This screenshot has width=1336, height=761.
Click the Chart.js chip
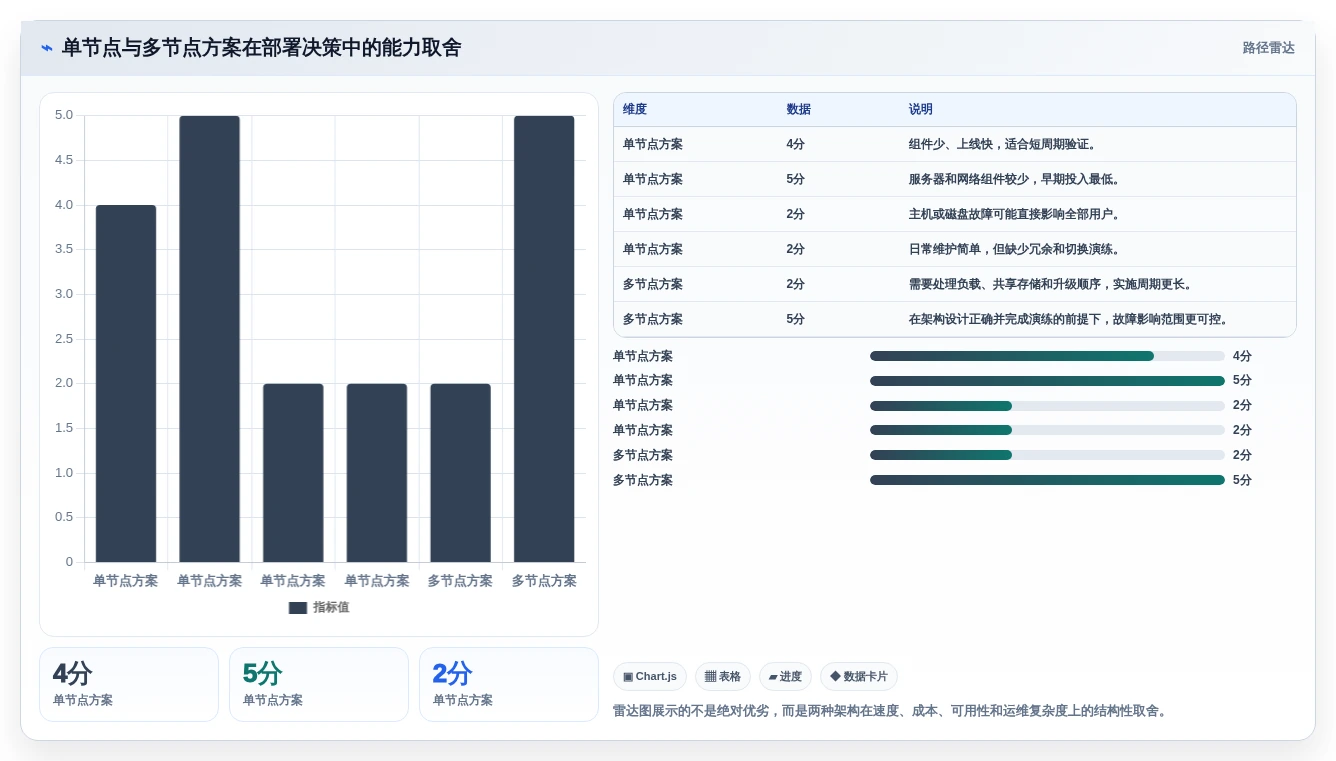point(650,677)
